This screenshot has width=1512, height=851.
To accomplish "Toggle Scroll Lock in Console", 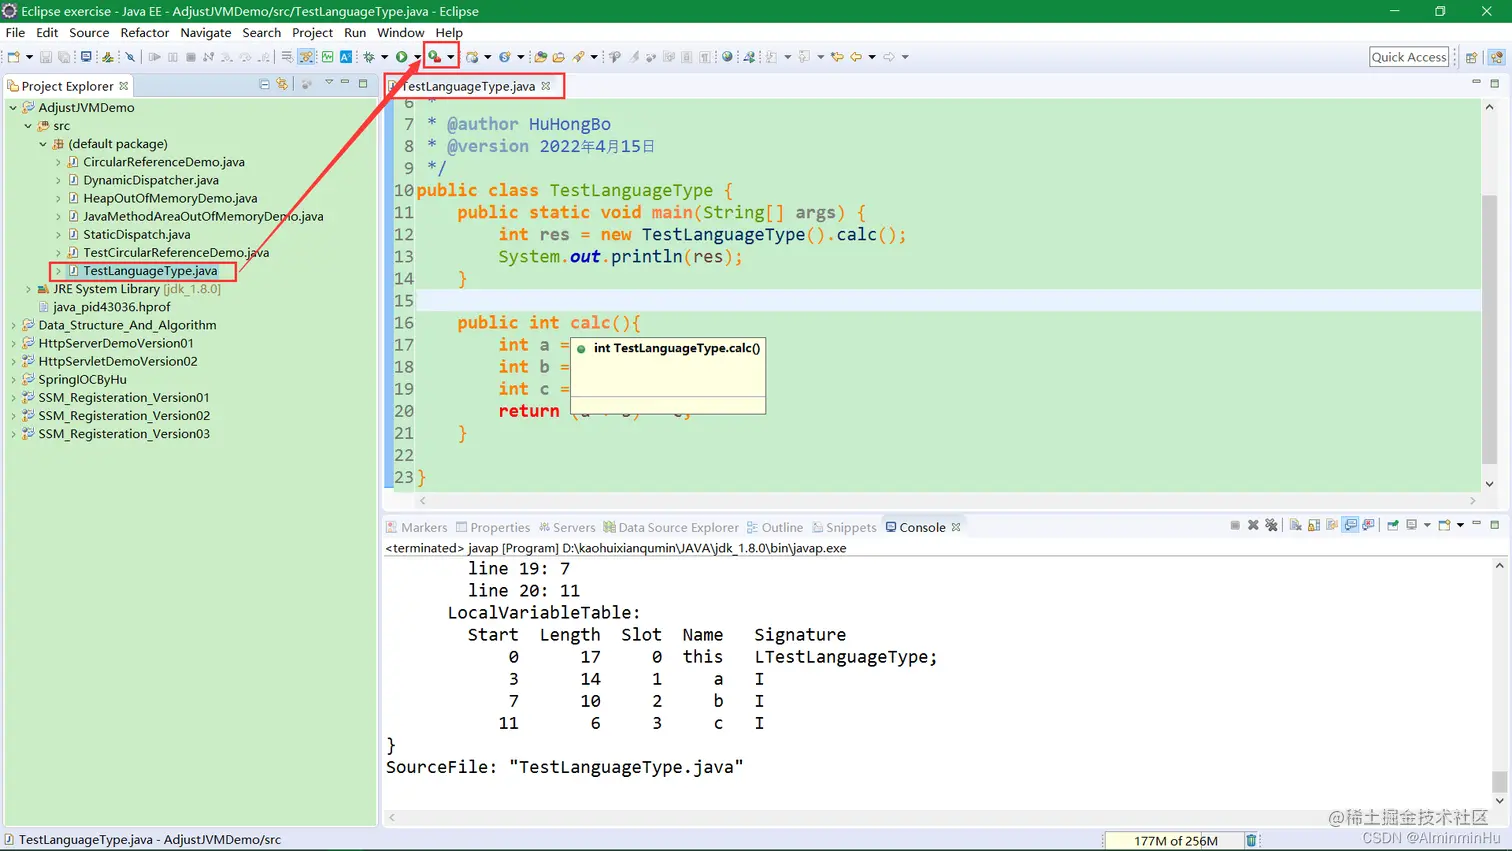I will click(1314, 525).
